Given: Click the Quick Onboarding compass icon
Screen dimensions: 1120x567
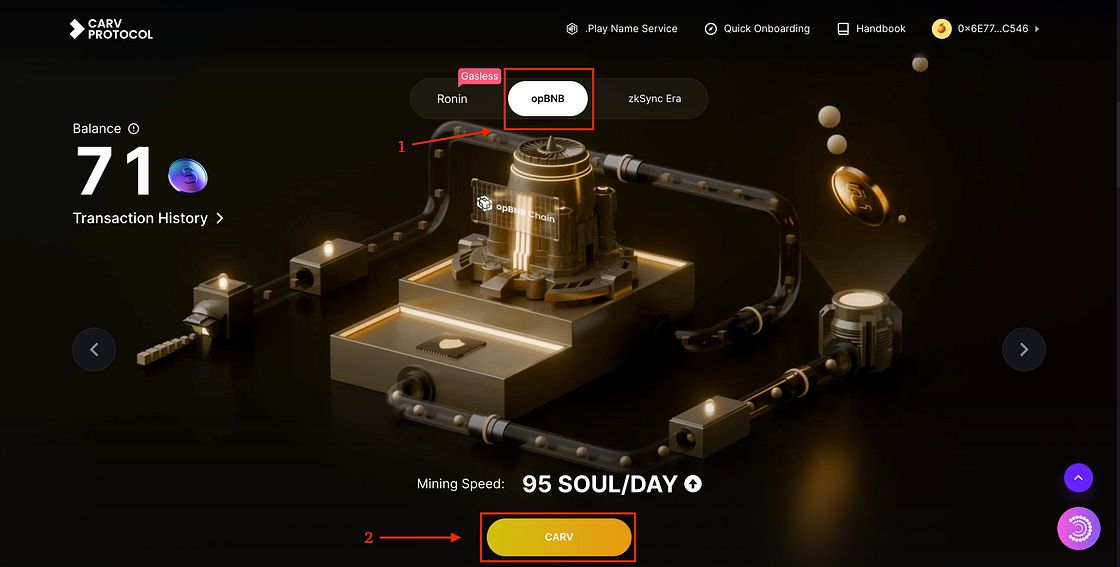Looking at the screenshot, I should [710, 29].
